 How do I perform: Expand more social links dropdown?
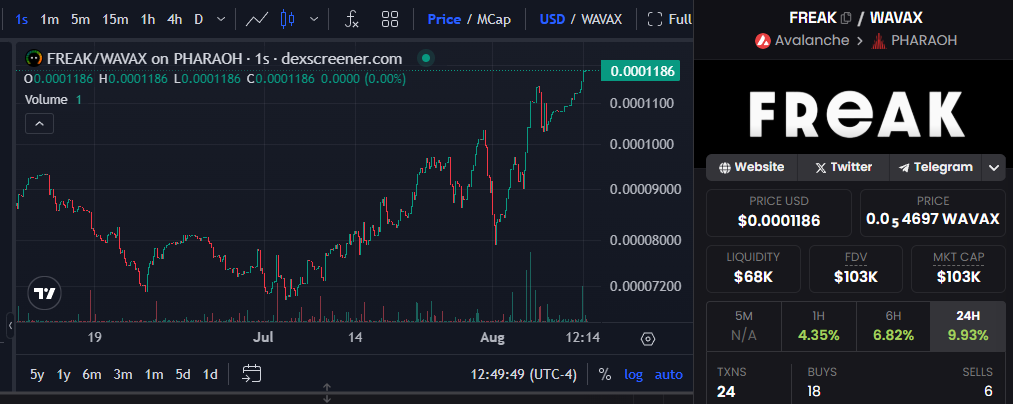click(x=993, y=168)
